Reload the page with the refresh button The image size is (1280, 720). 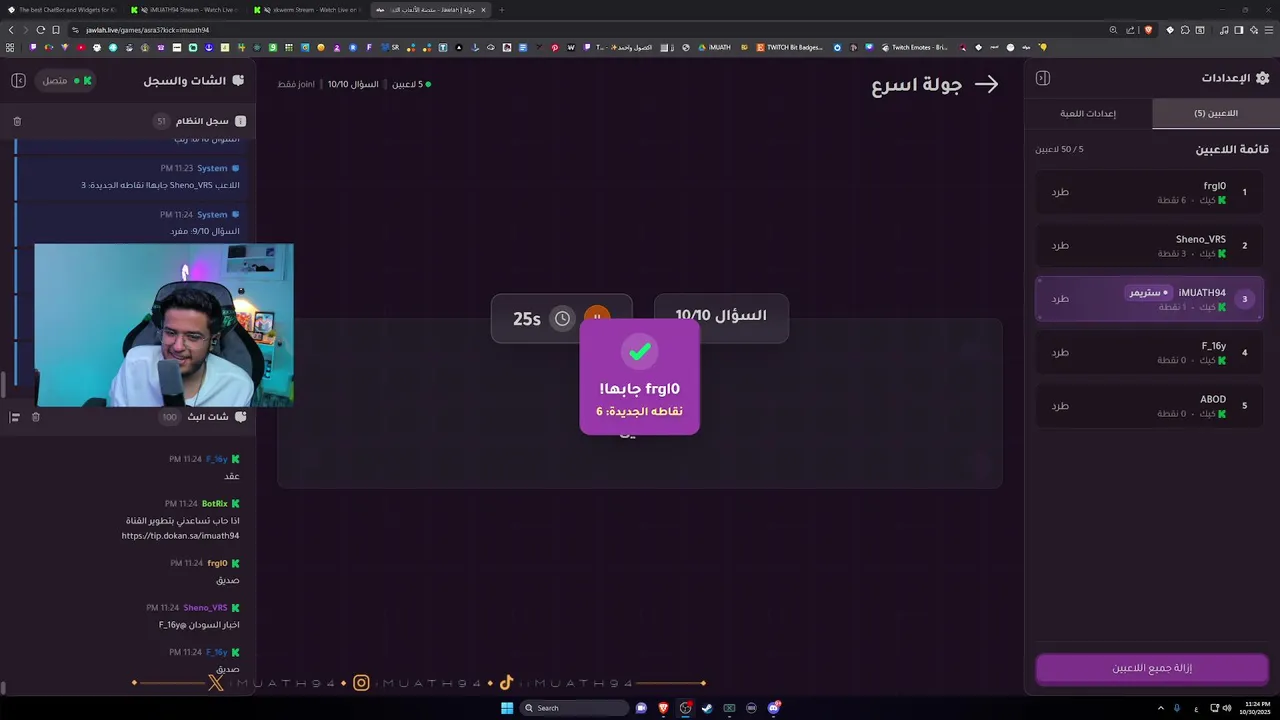pos(40,30)
